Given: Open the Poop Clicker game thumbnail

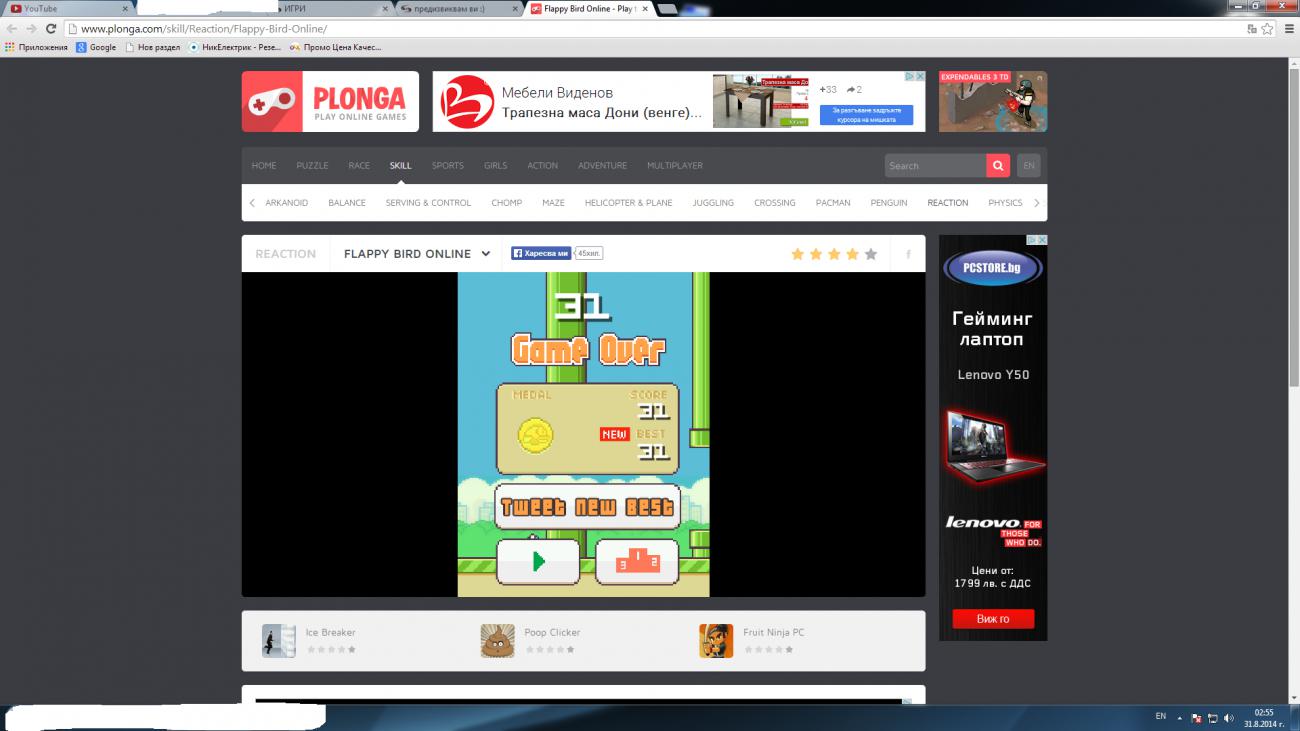Looking at the screenshot, I should tap(498, 641).
